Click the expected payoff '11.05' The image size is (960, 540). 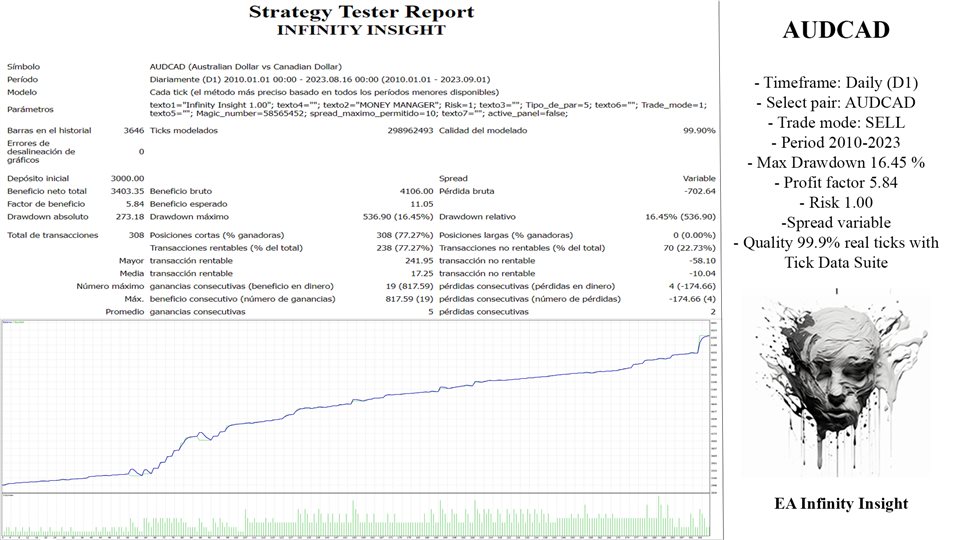422,204
